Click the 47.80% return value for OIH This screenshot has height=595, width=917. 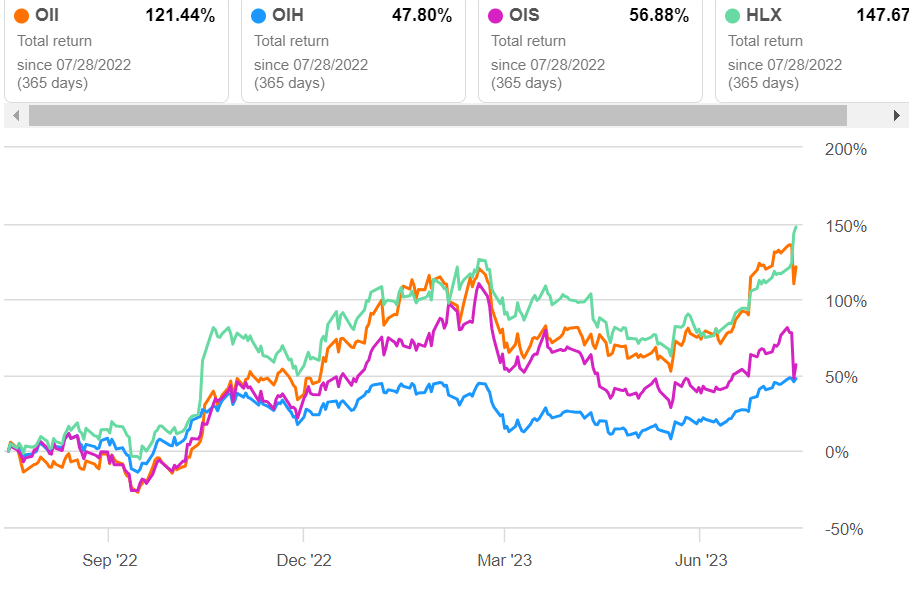[x=424, y=16]
